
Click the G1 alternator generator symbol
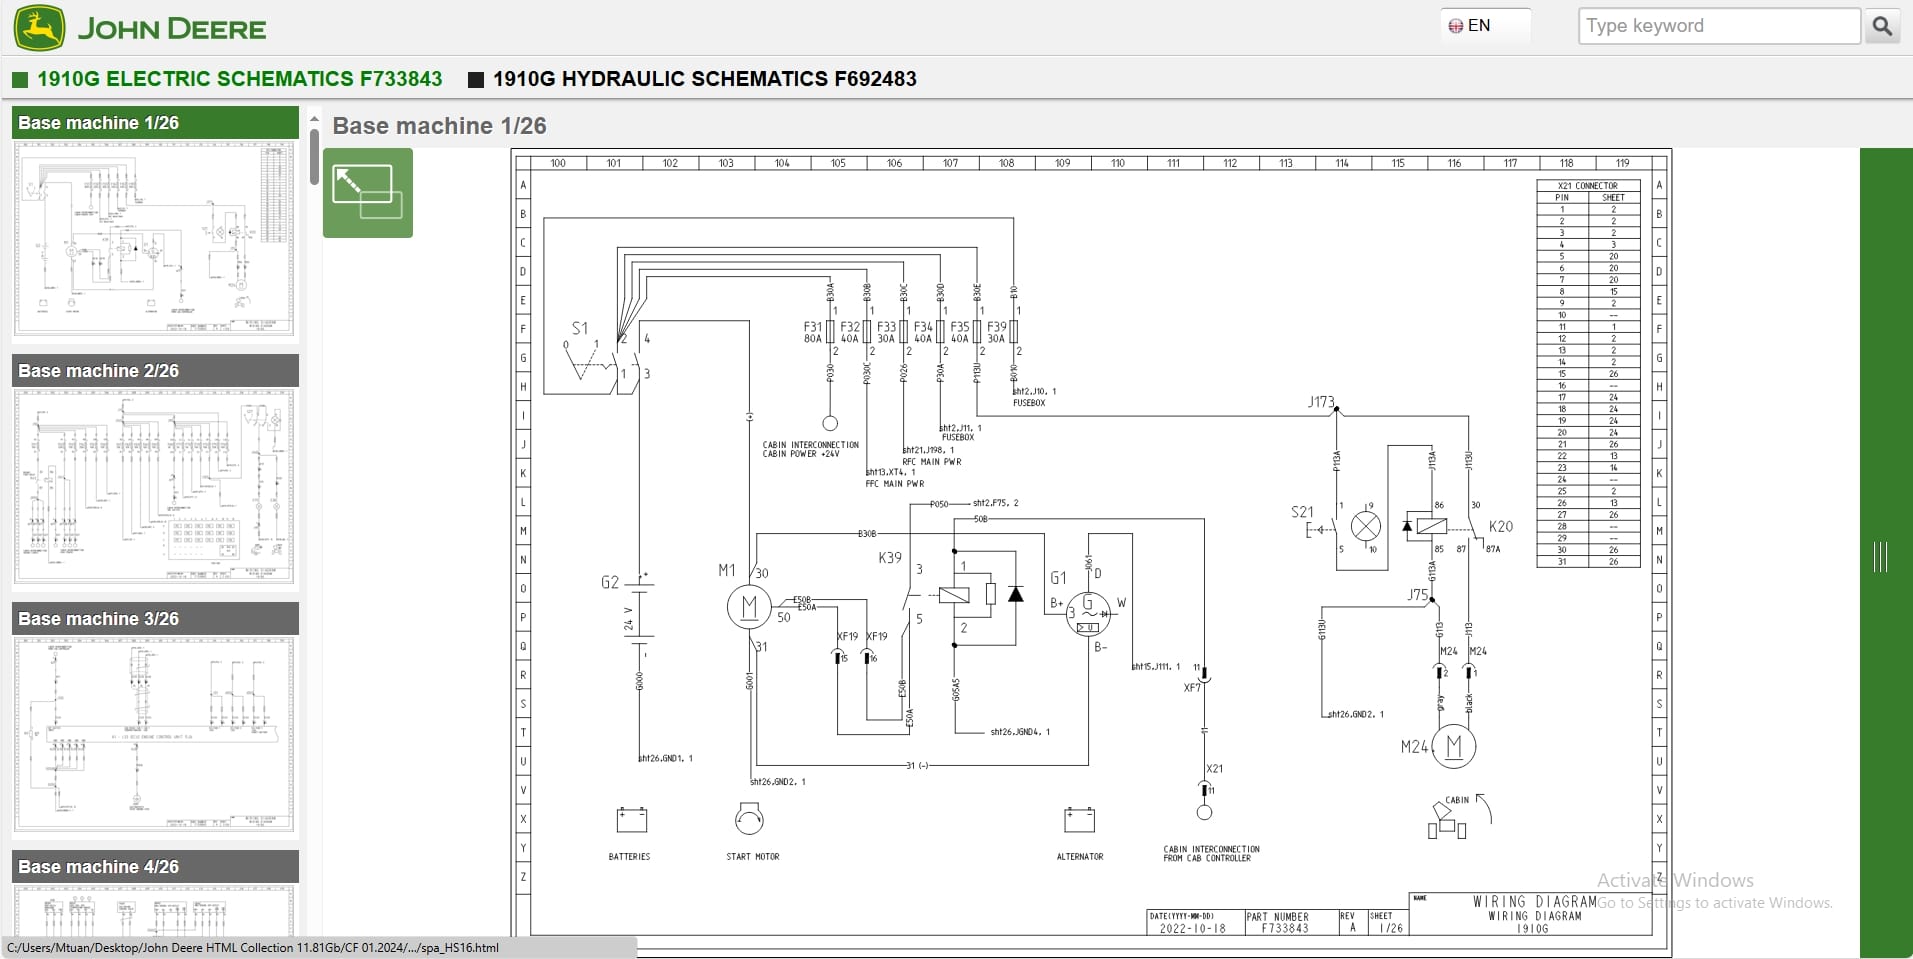click(1088, 613)
